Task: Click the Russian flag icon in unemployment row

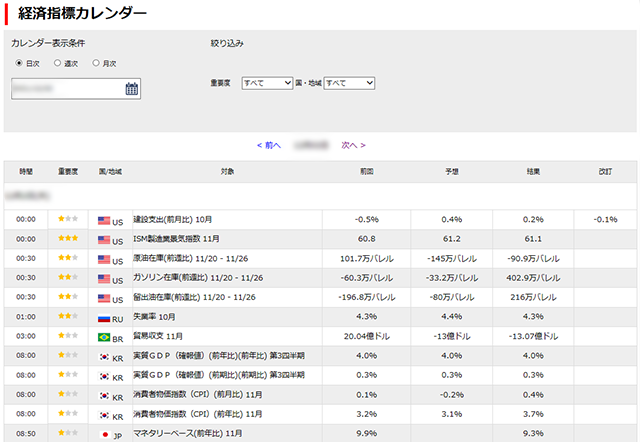Action: [104, 316]
